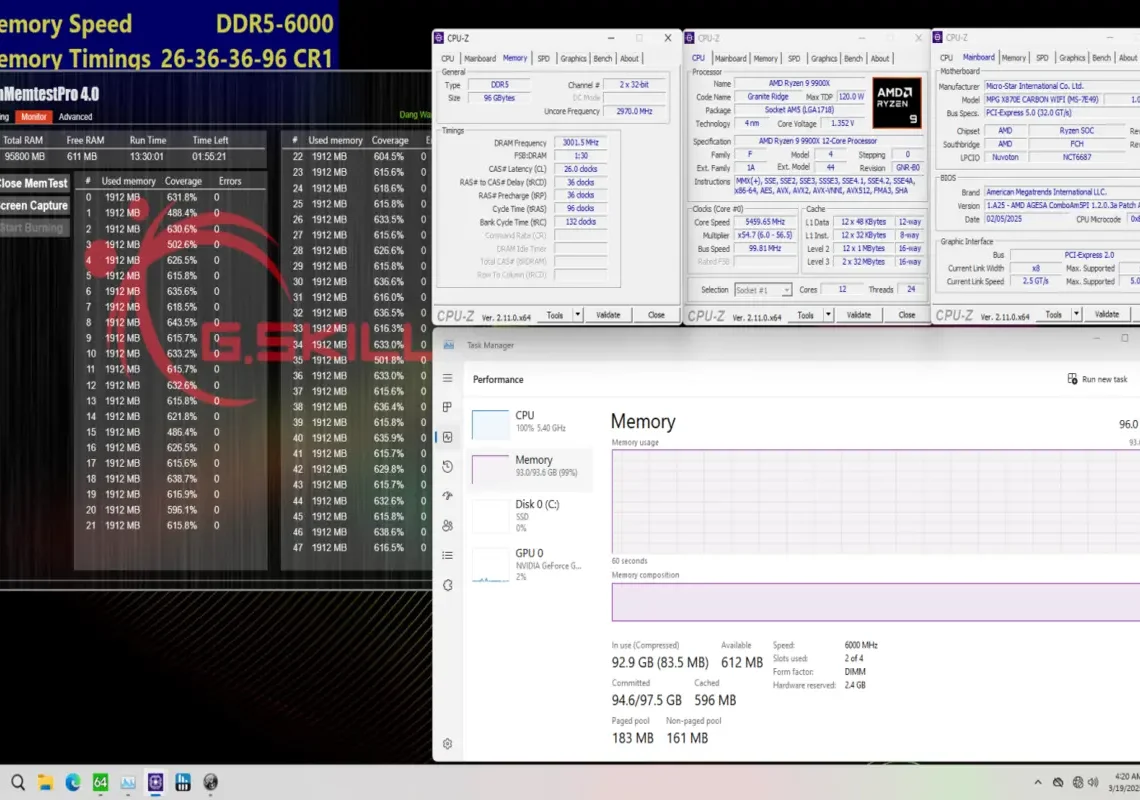Click coverage 643.5% for thread 8

[x=182, y=322]
